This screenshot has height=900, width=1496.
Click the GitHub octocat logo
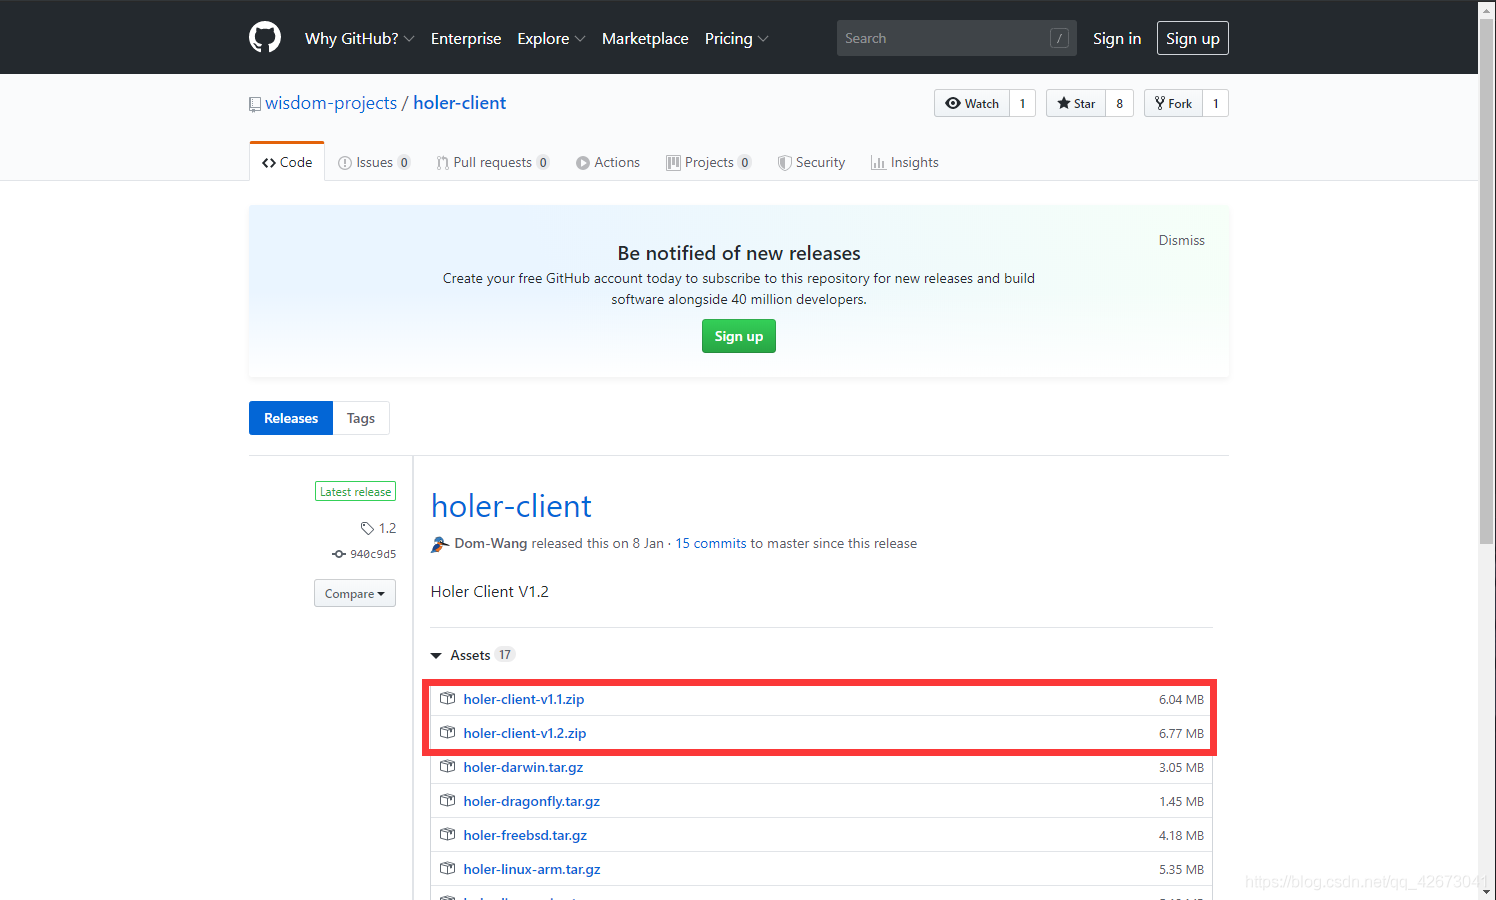coord(265,38)
